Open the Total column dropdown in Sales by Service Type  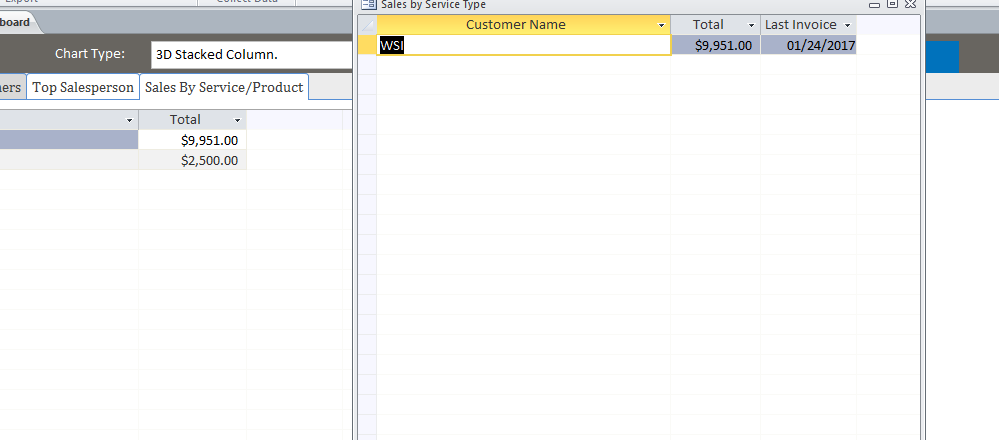tap(752, 25)
